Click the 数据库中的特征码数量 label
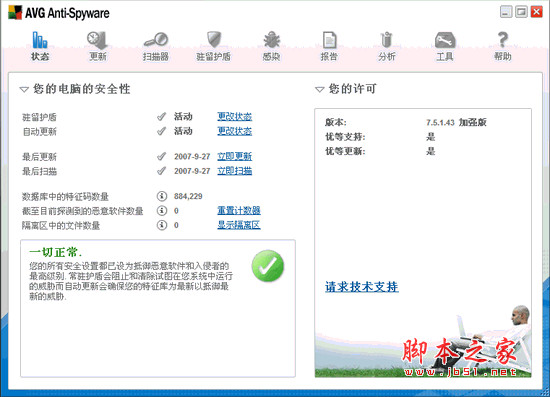This screenshot has height=397, width=550. (65, 196)
